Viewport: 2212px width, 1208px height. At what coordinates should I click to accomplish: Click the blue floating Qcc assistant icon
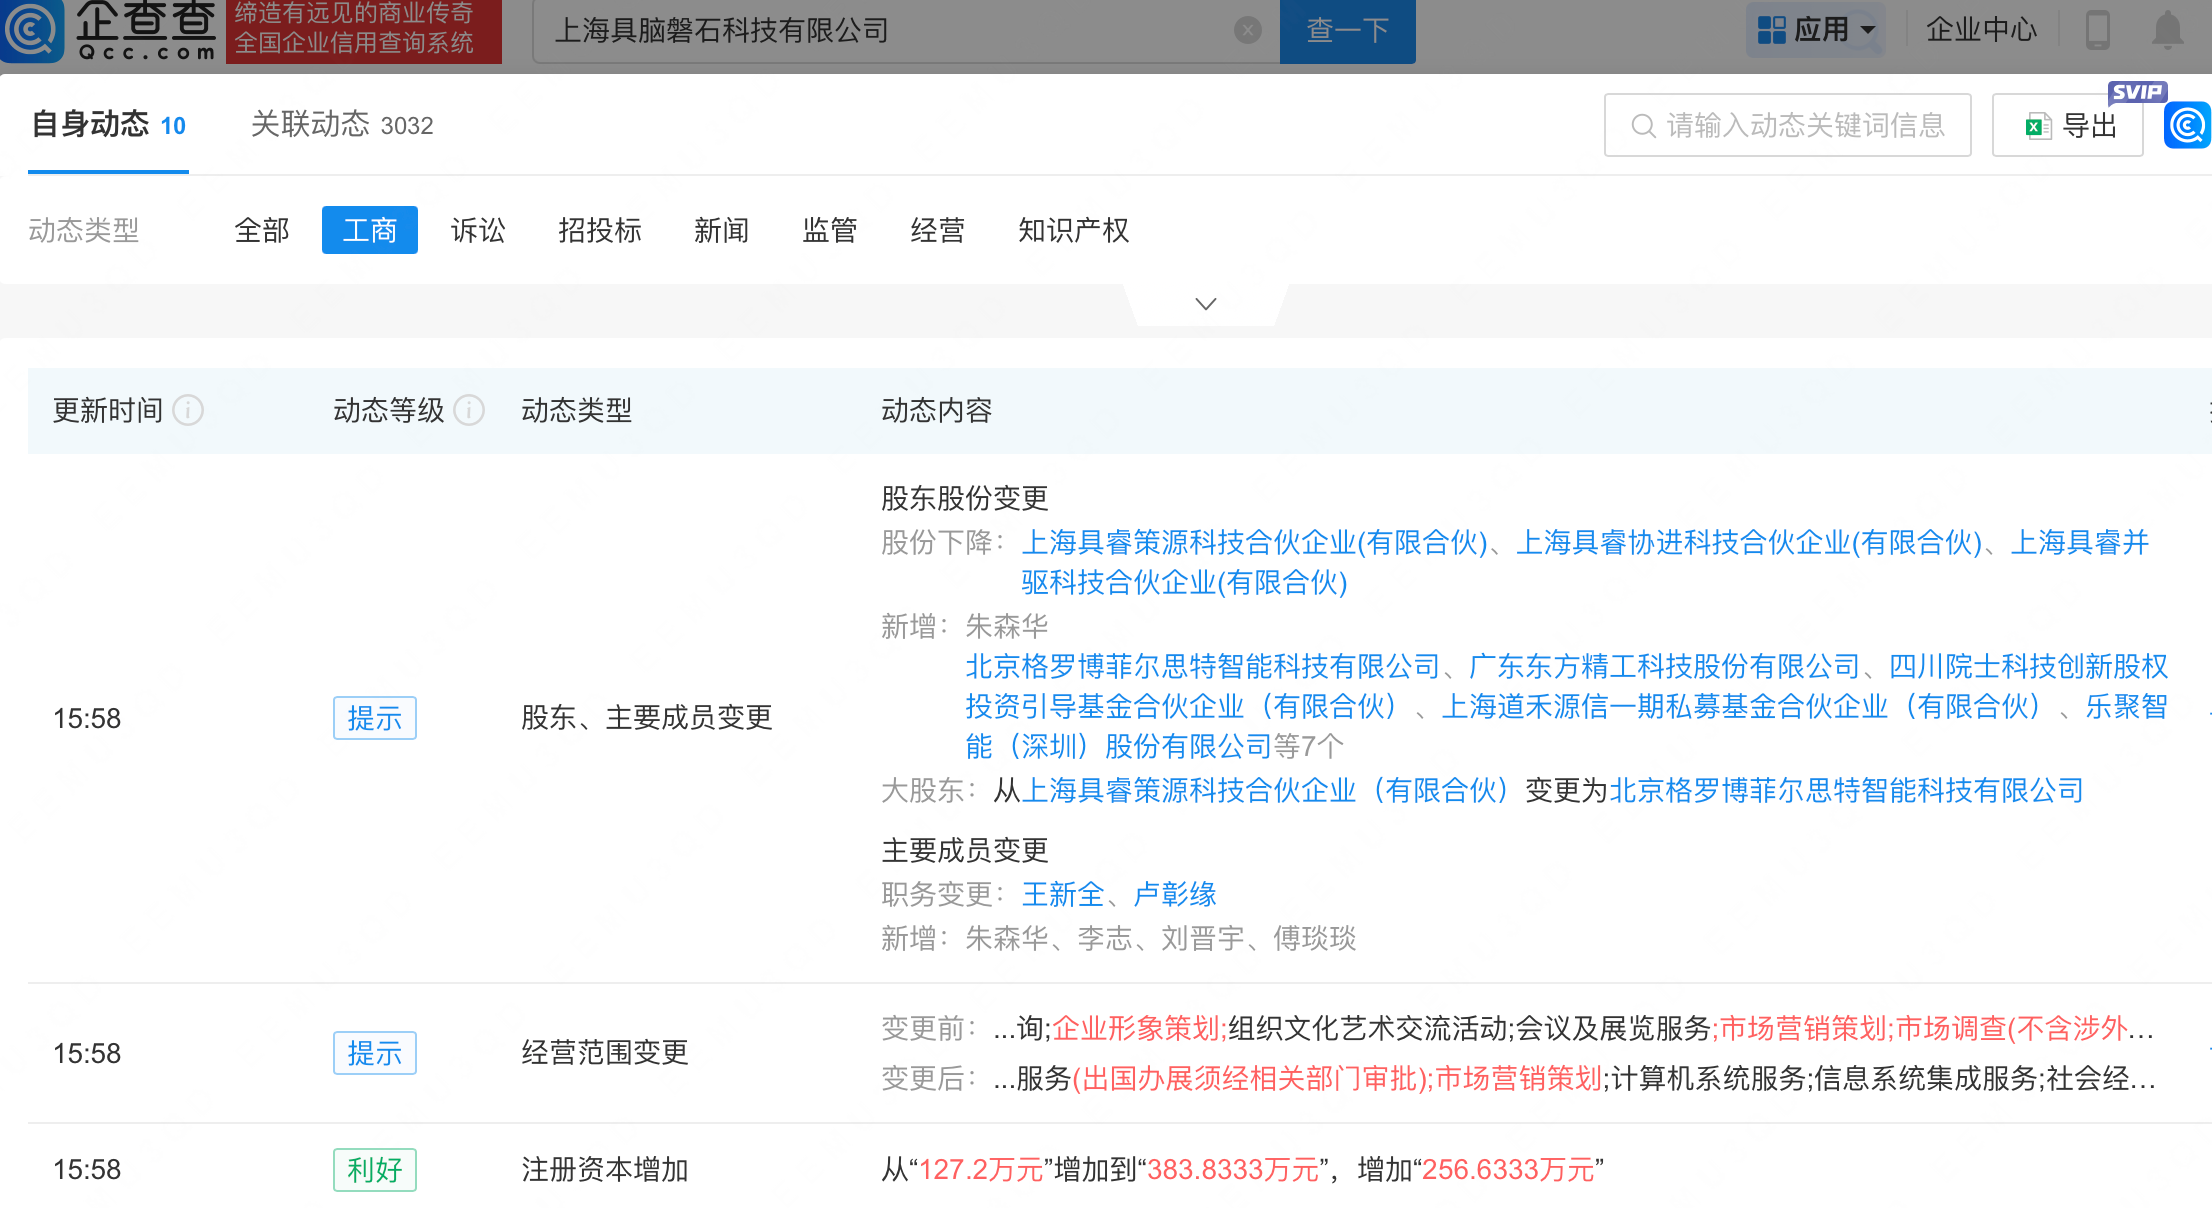pos(2187,126)
